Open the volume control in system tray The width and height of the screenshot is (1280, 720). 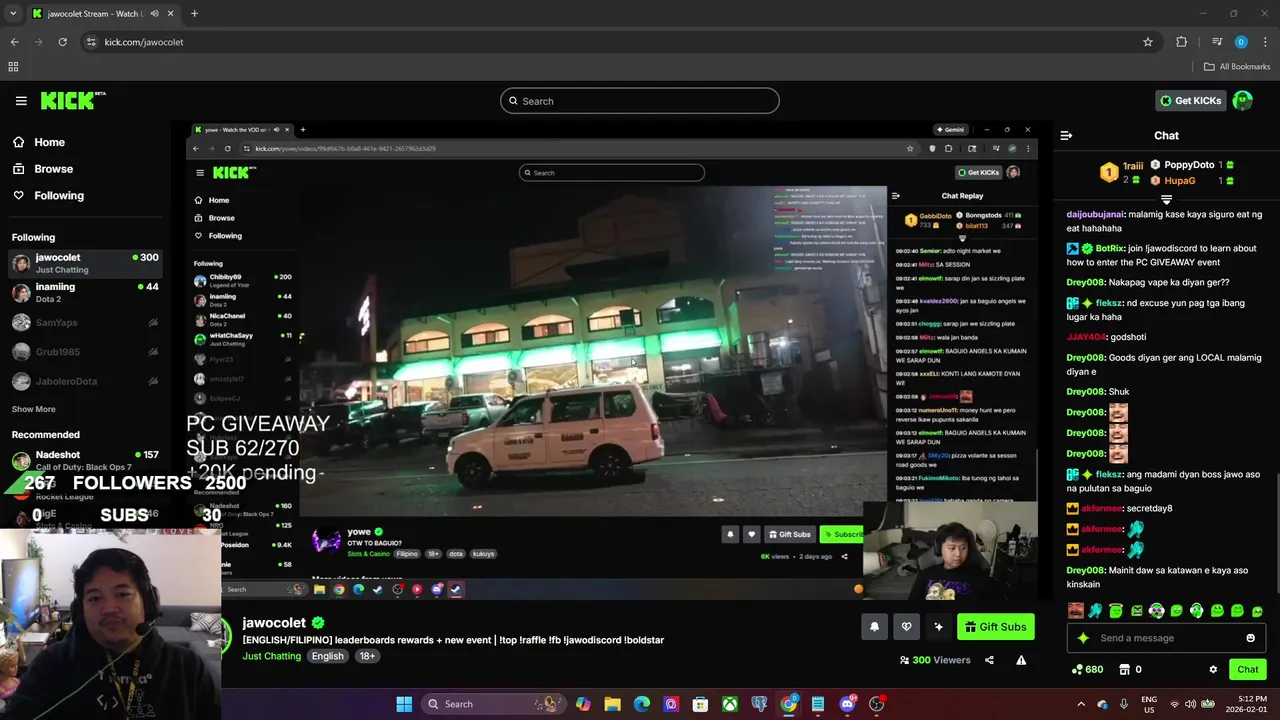[x=1191, y=704]
